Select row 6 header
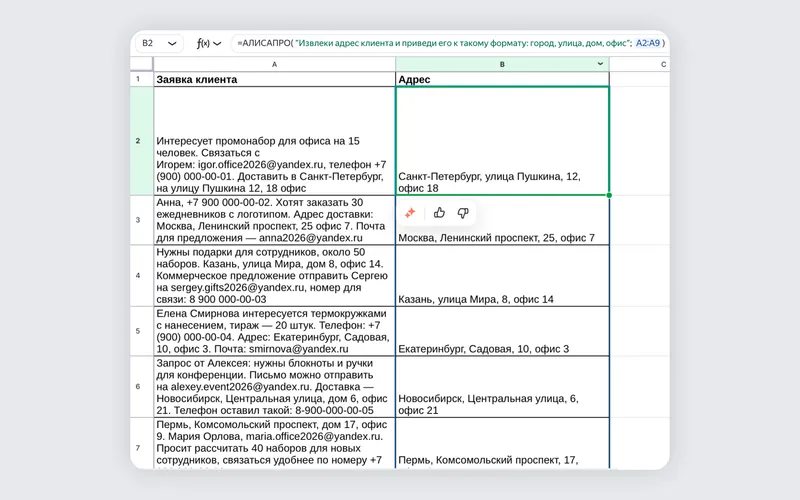Screen dimensions: 800x500 click(x=142, y=387)
